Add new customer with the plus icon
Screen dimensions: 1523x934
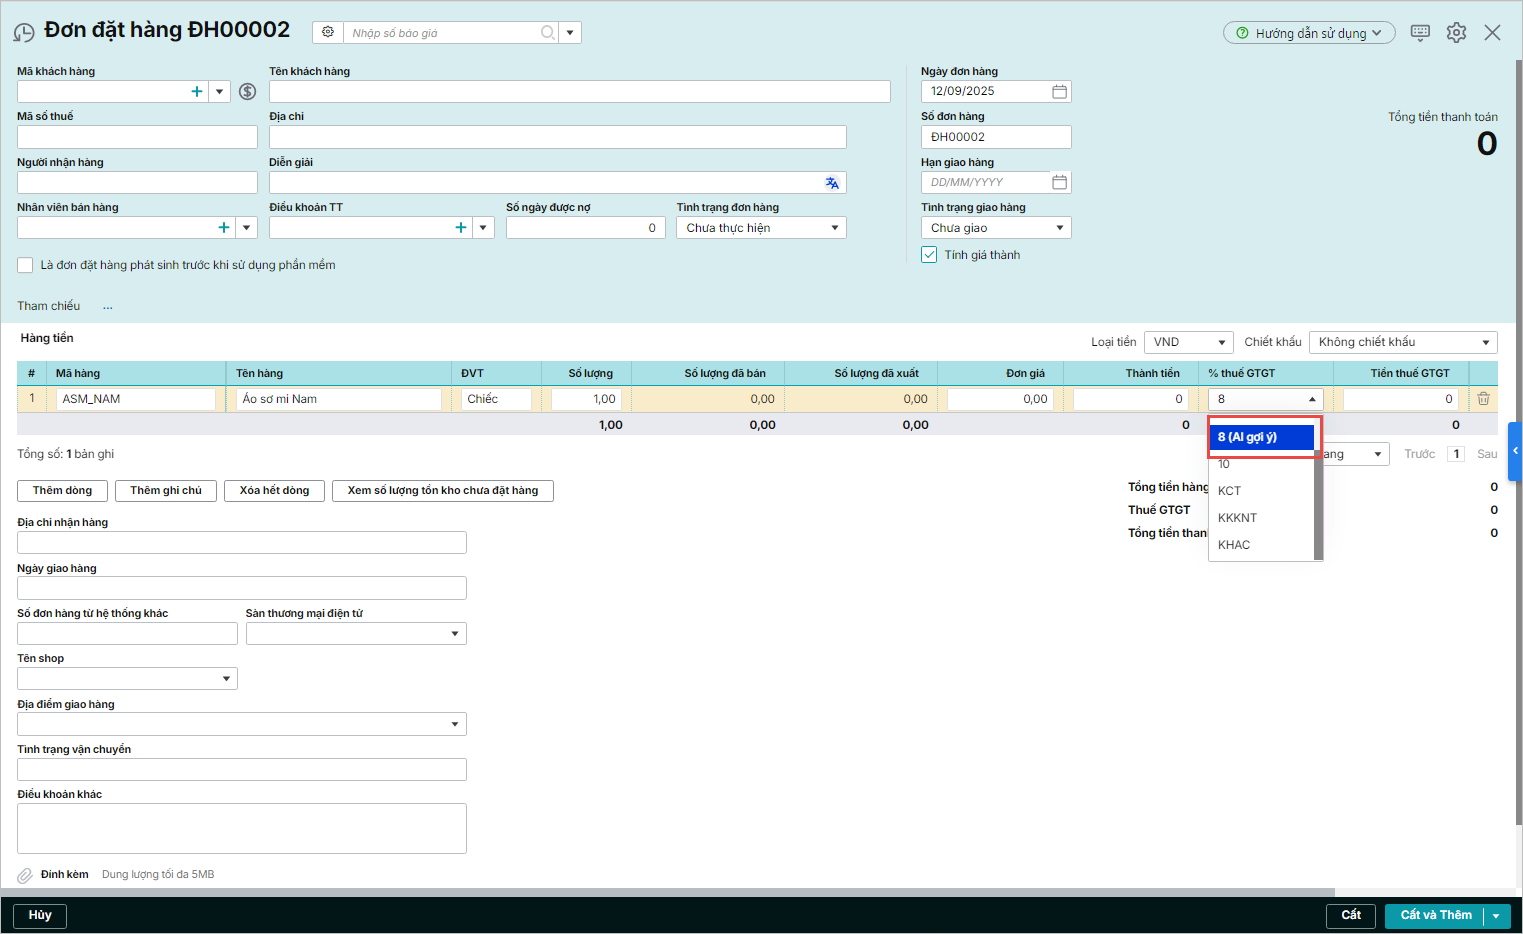(x=197, y=92)
